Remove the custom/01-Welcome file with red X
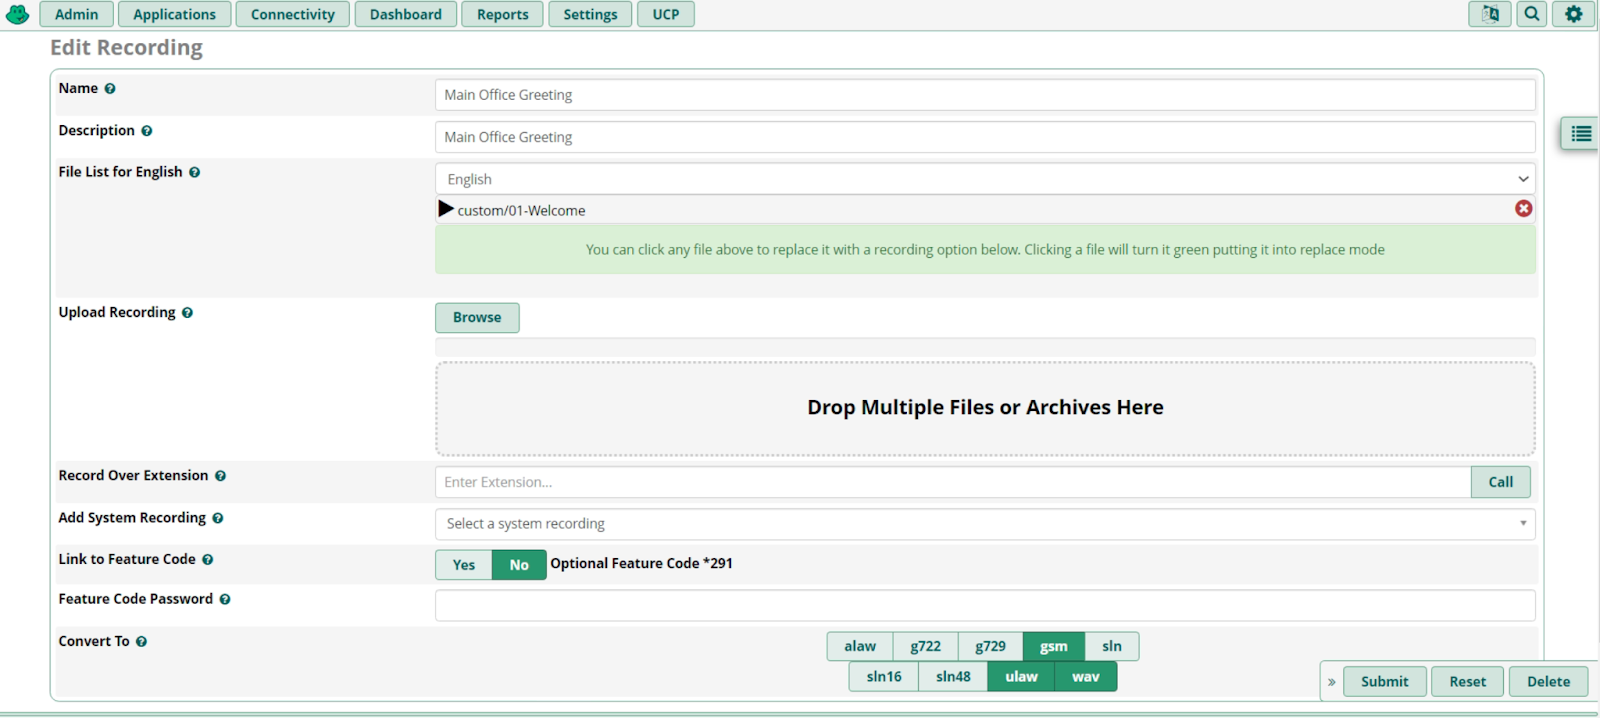1600x718 pixels. [x=1523, y=208]
